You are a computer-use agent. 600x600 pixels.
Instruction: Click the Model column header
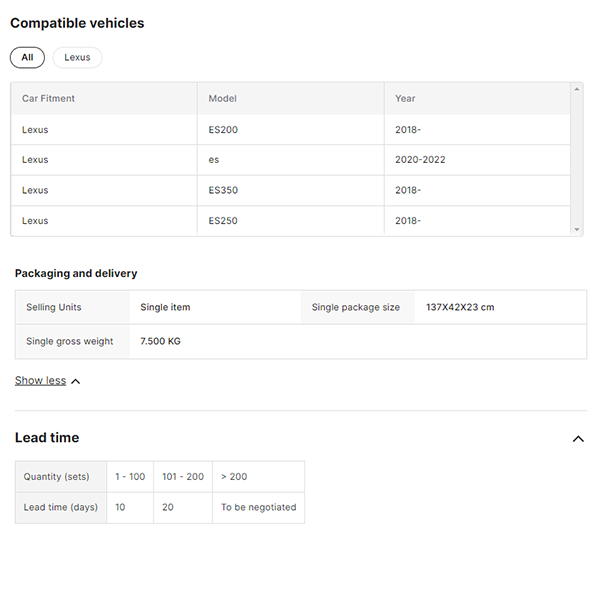(x=221, y=98)
